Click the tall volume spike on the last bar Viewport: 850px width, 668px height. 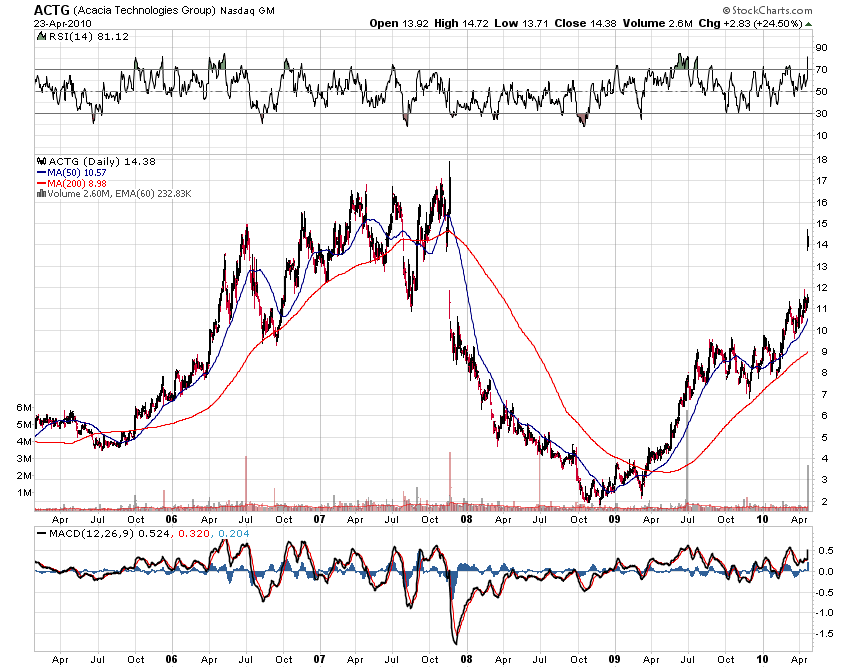(x=808, y=487)
